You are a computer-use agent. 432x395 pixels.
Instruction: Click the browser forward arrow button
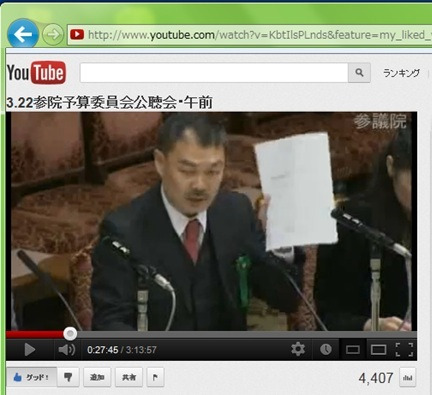pos(53,34)
